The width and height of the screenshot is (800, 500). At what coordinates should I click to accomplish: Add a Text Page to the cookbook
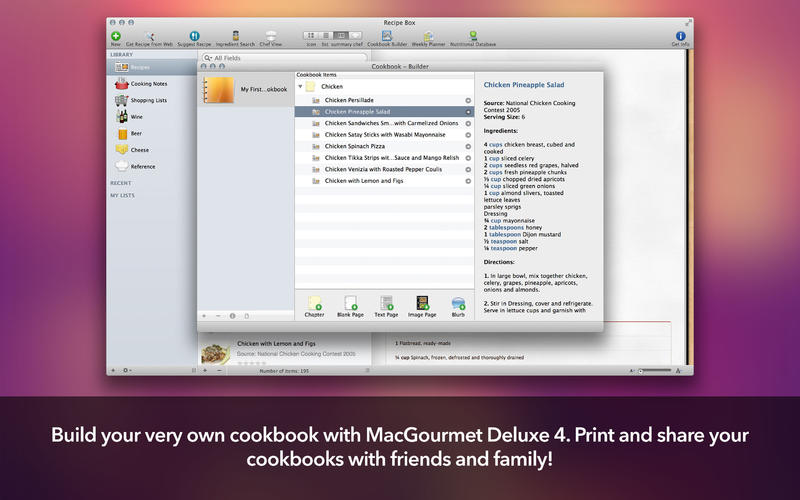coord(386,306)
